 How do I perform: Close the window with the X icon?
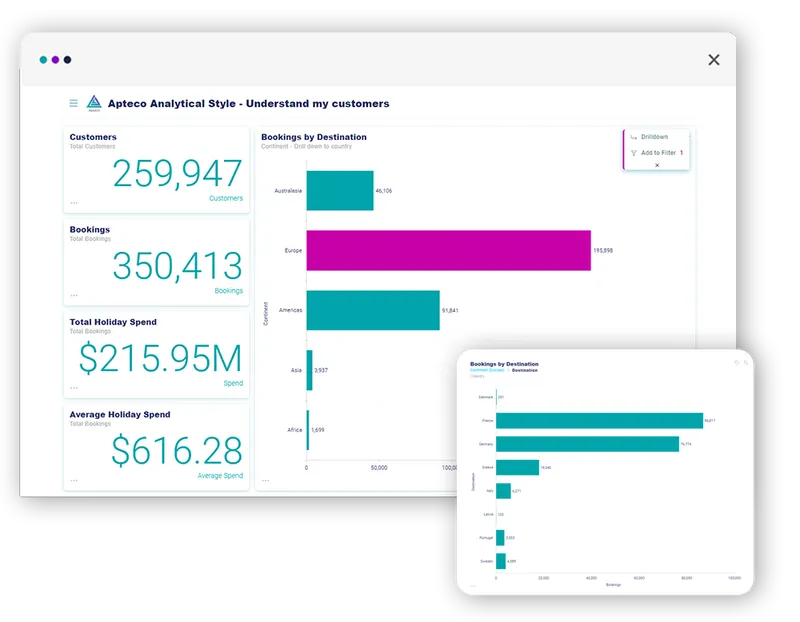click(x=714, y=60)
